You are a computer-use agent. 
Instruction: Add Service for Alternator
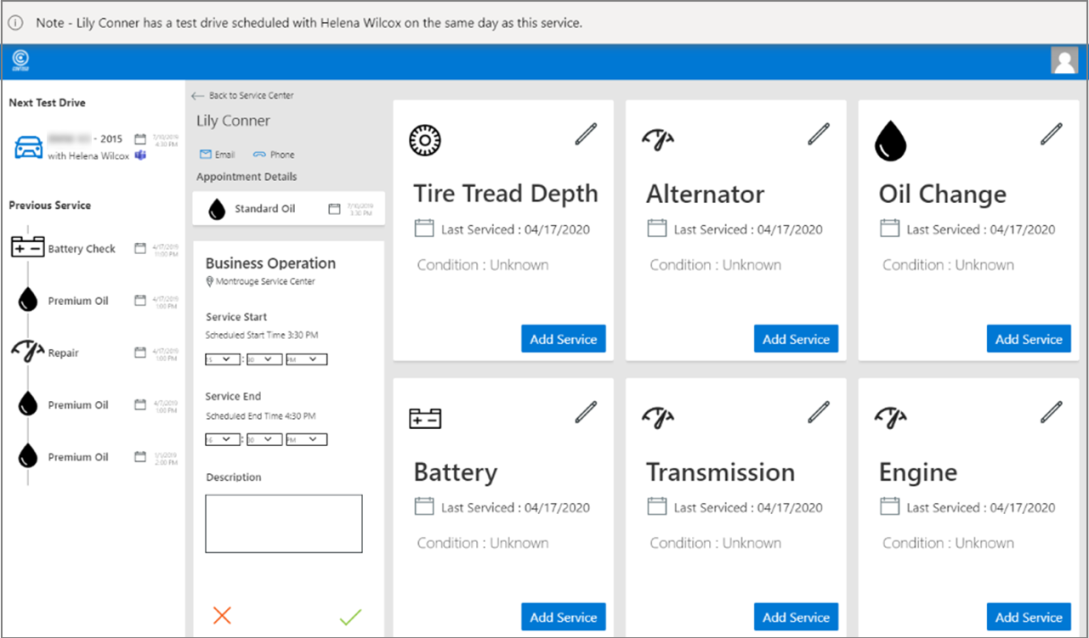(x=796, y=339)
